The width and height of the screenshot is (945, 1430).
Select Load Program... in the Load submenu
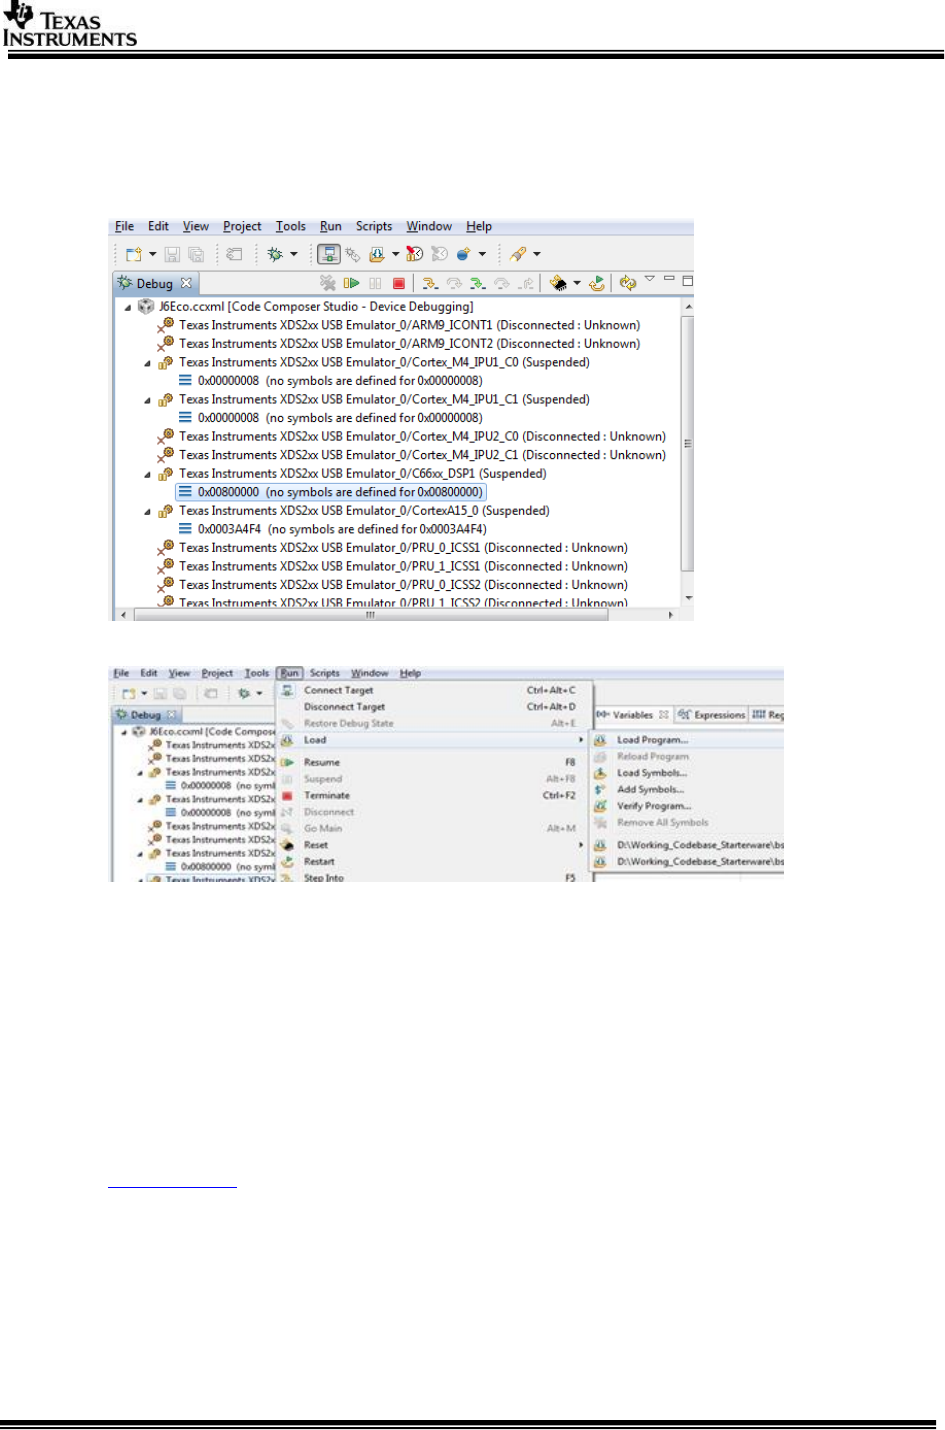click(x=652, y=740)
